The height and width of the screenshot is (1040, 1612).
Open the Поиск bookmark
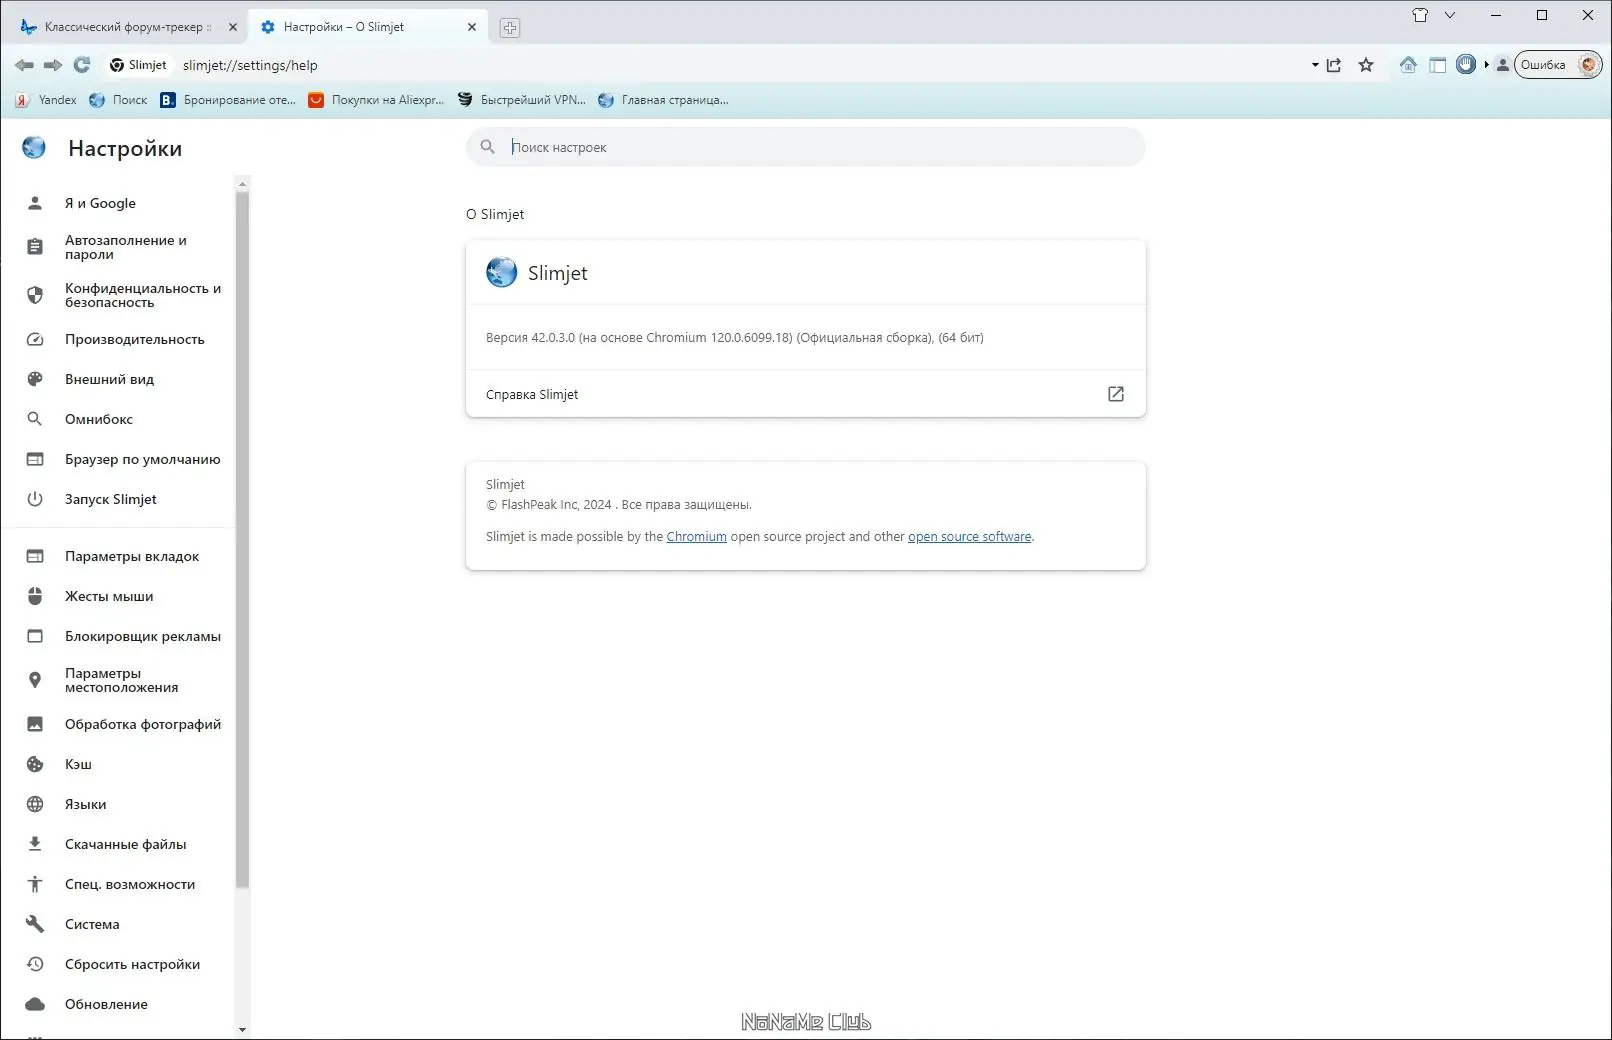(x=118, y=100)
